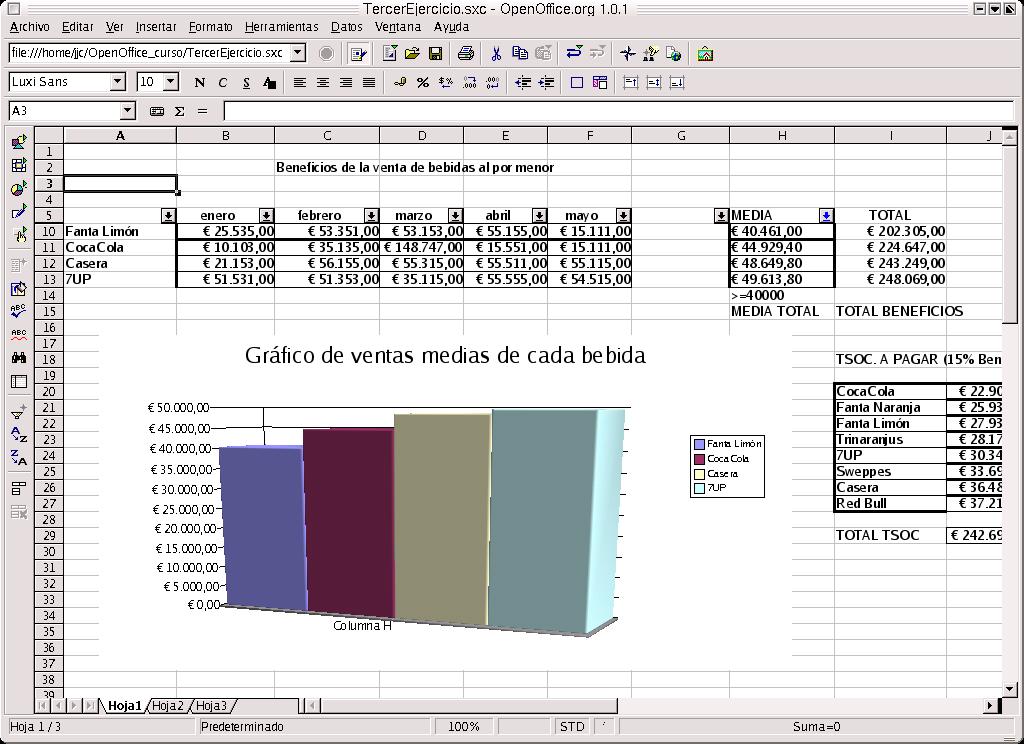Viewport: 1024px width, 744px height.
Task: Click the formula input line
Action: click(617, 111)
